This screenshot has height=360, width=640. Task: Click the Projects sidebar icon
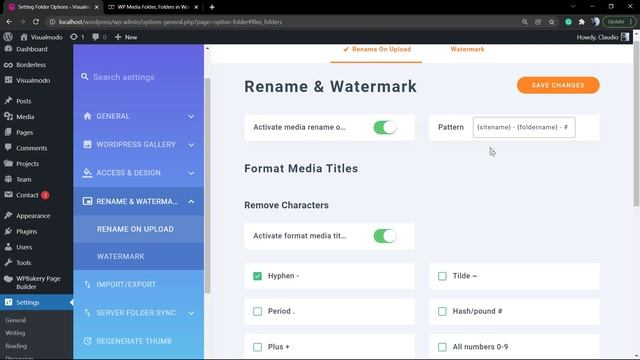[8, 163]
